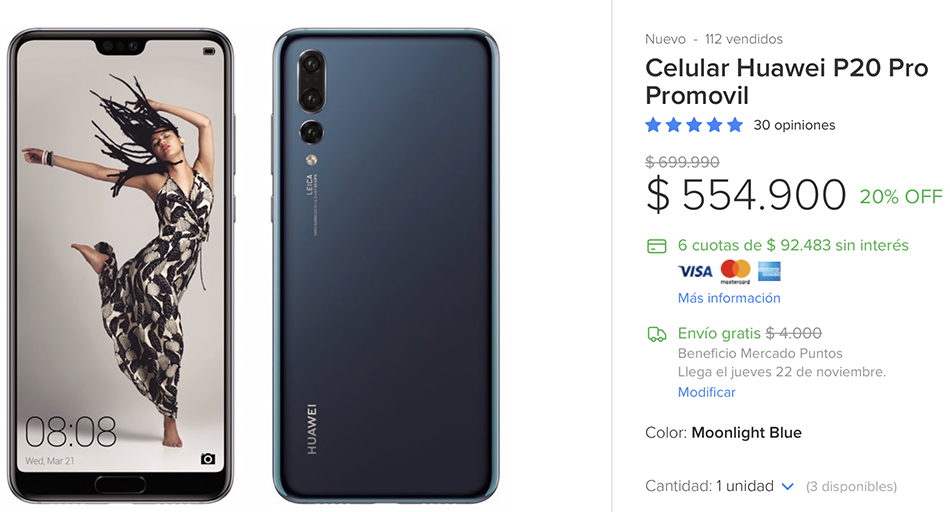Click Modificar to change shipping
Screen dimensions: 950x512
(x=706, y=392)
